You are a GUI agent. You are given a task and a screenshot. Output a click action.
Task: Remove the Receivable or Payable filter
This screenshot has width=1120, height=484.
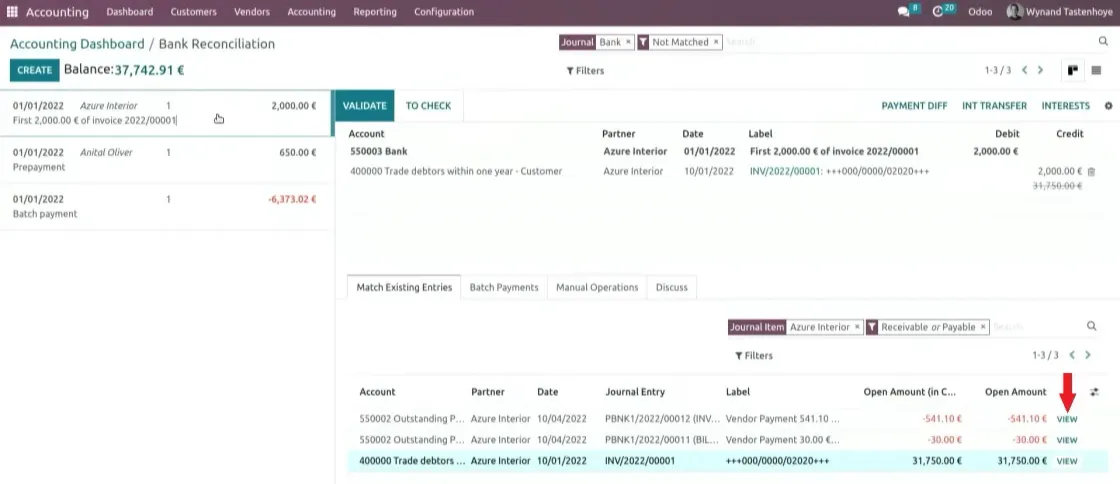(x=983, y=327)
